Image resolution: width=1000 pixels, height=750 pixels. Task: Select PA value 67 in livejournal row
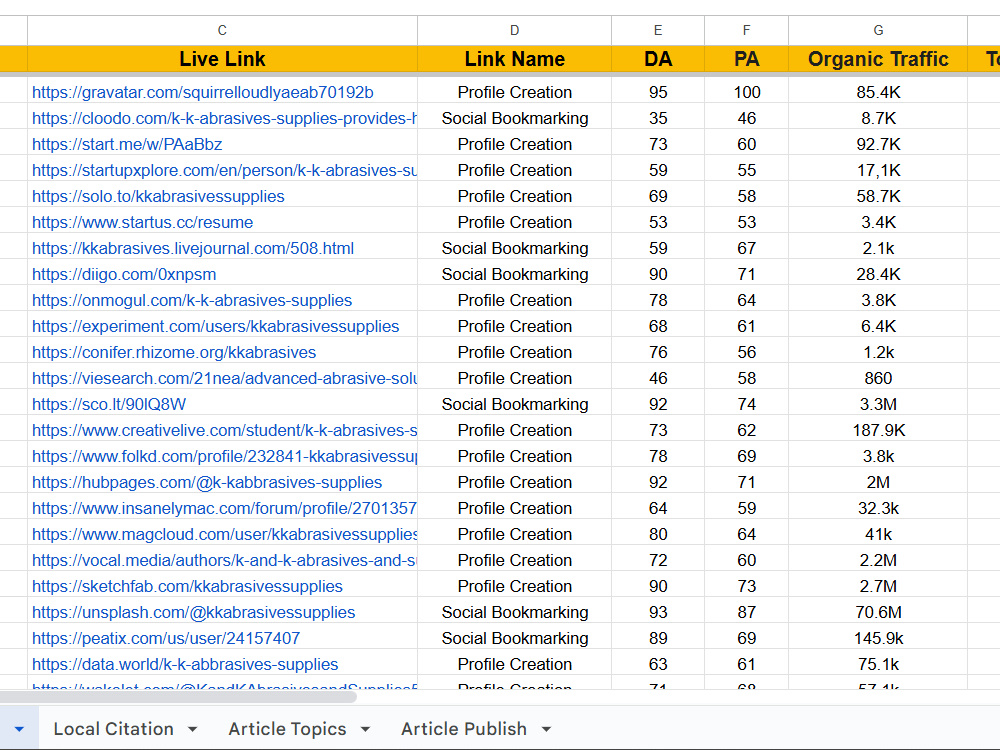[x=746, y=249]
